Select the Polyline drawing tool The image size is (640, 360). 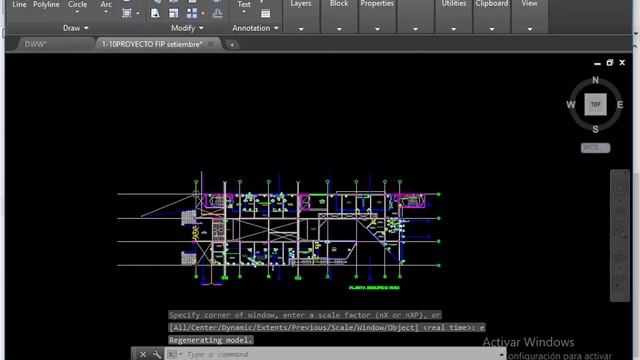(x=46, y=4)
